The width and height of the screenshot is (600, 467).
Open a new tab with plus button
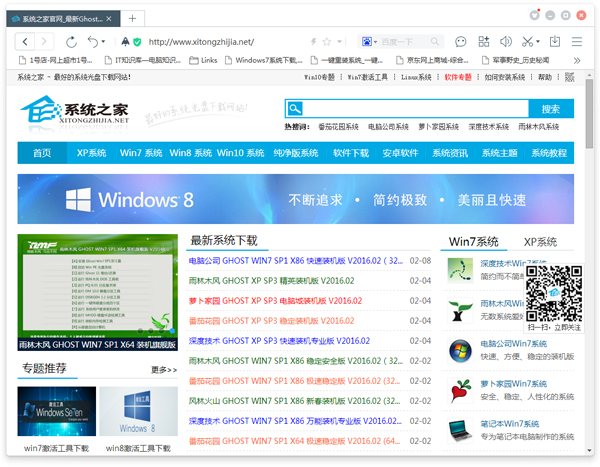tap(132, 18)
